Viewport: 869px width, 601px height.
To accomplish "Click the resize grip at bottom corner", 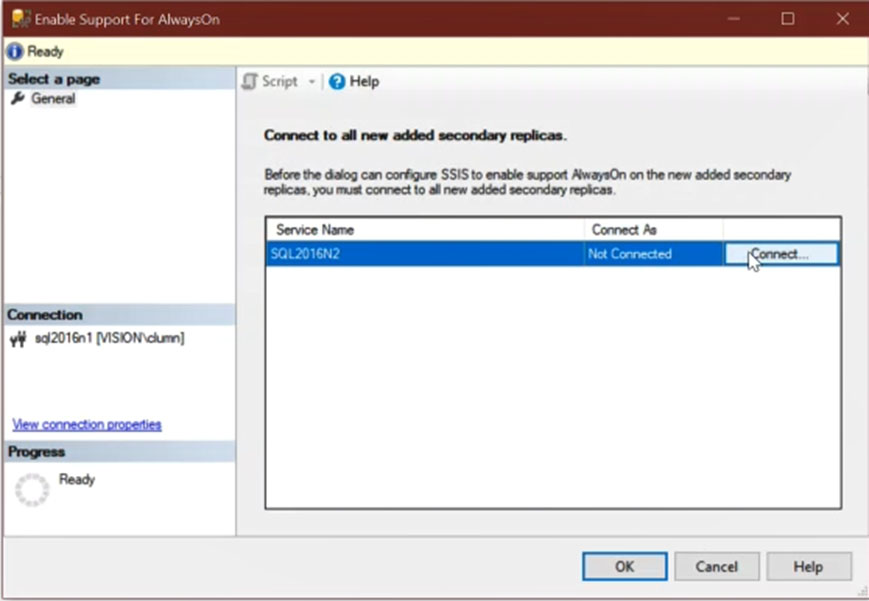I will 861,592.
